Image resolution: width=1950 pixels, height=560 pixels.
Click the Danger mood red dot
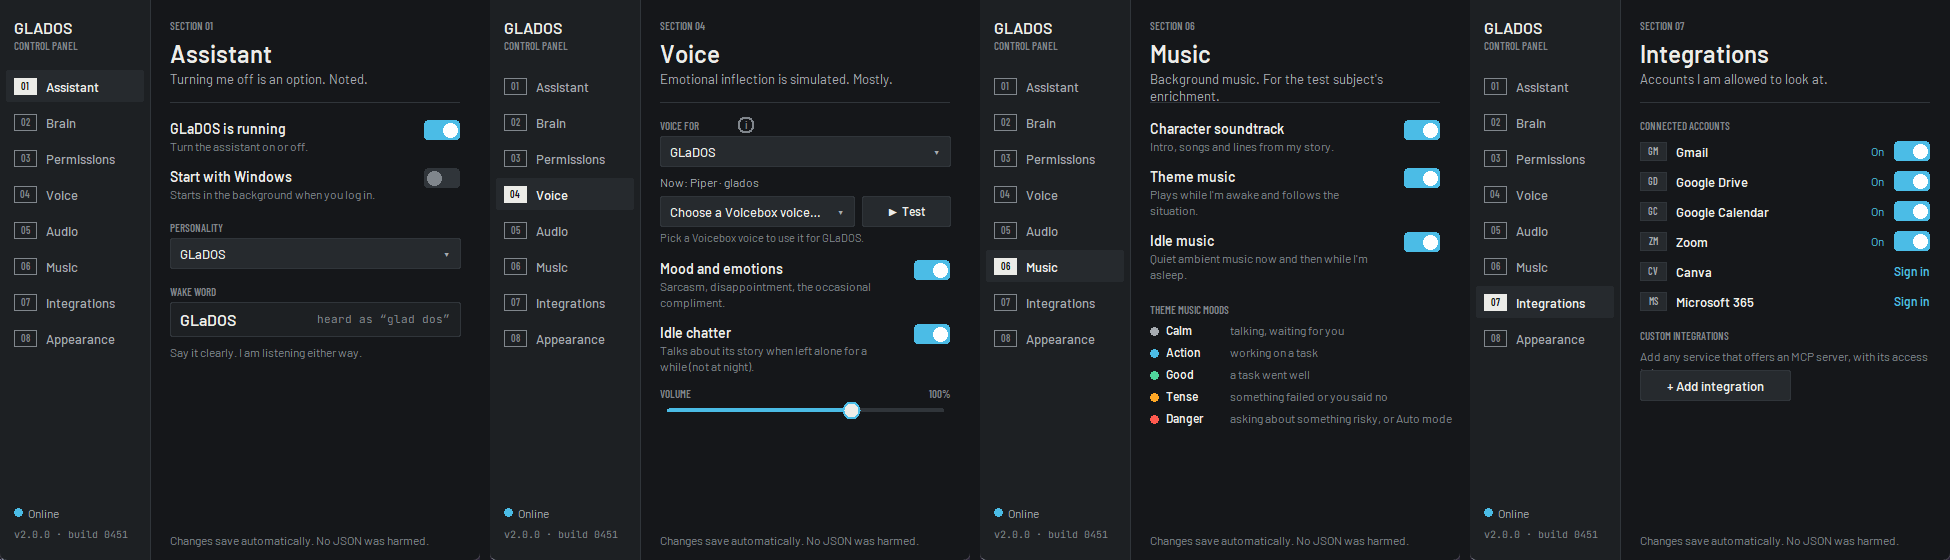(1155, 419)
